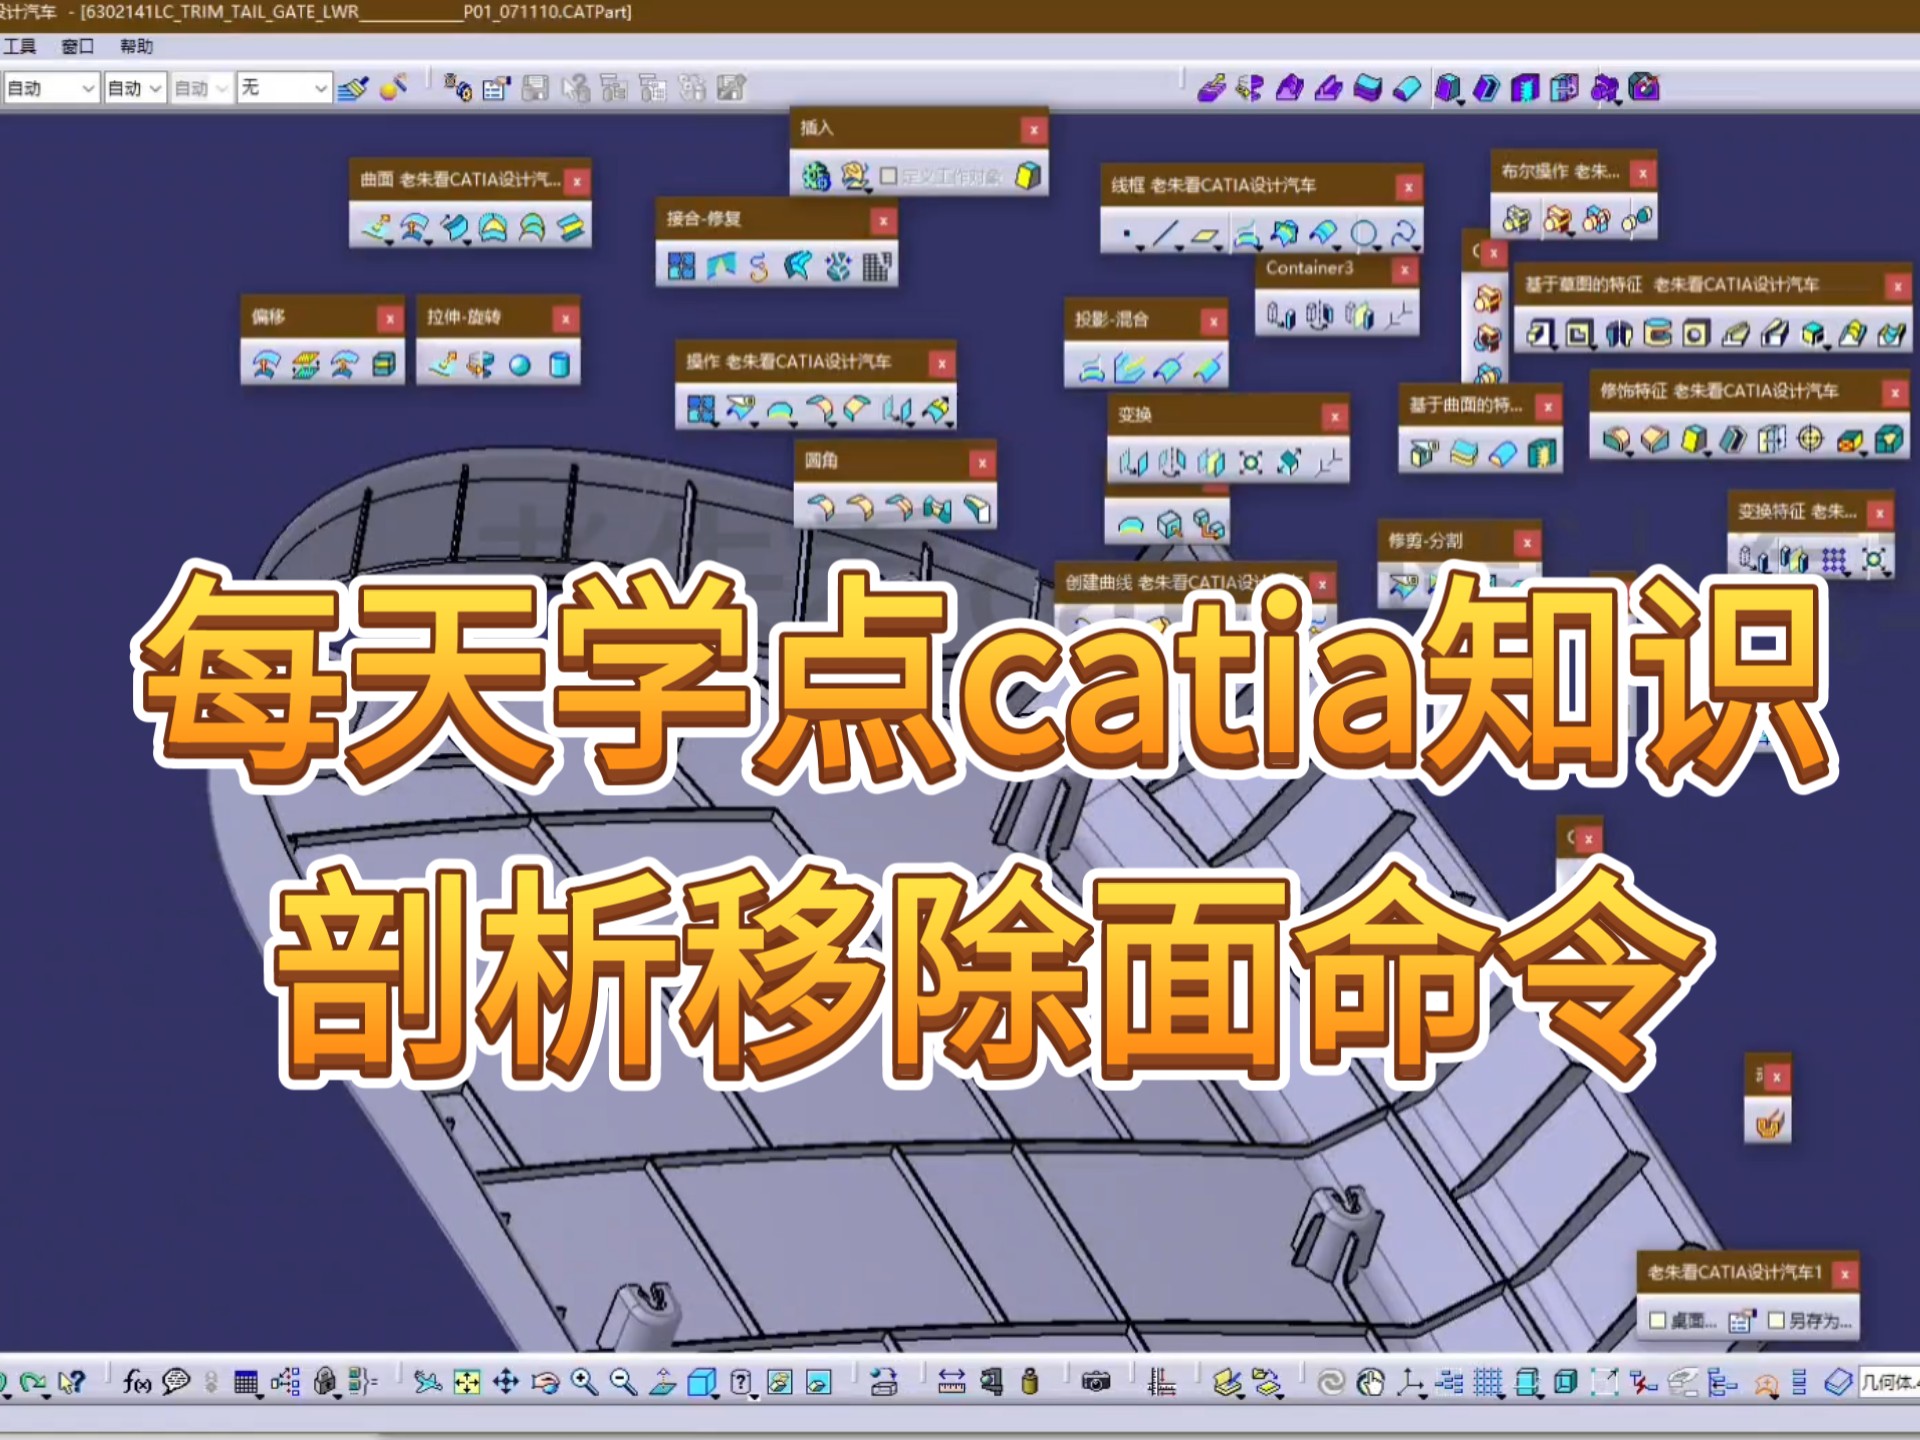Screen dimensions: 1920x1440
Task: Click the Cylinder icon in 拉伸-旋转 toolbar
Action: 559,365
